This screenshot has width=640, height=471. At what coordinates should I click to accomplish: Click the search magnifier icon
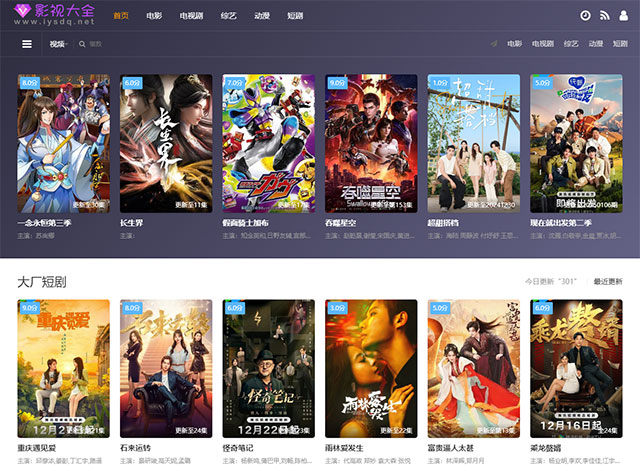tap(81, 44)
